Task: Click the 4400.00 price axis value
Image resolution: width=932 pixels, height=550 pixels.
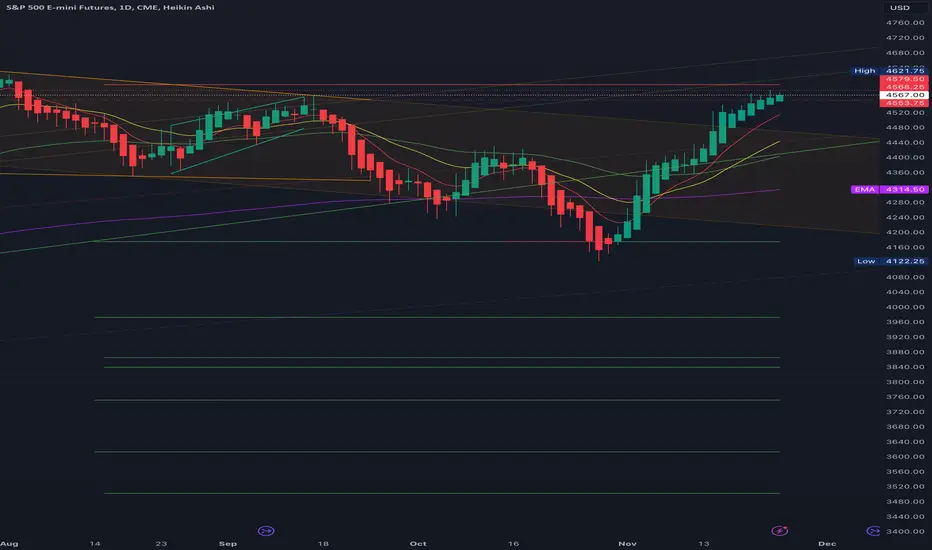Action: tap(905, 158)
